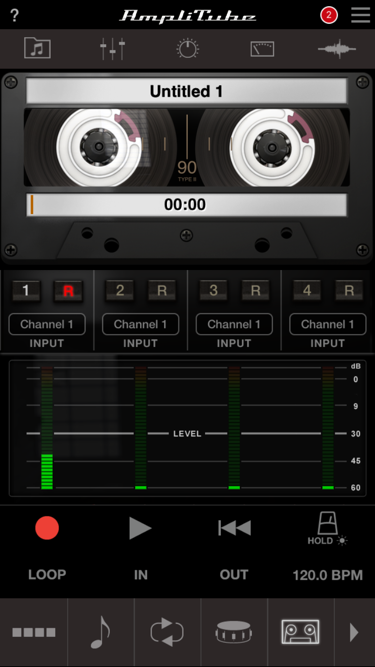Image resolution: width=375 pixels, height=667 pixels.
Task: Open the red notification badge
Action: coord(329,16)
